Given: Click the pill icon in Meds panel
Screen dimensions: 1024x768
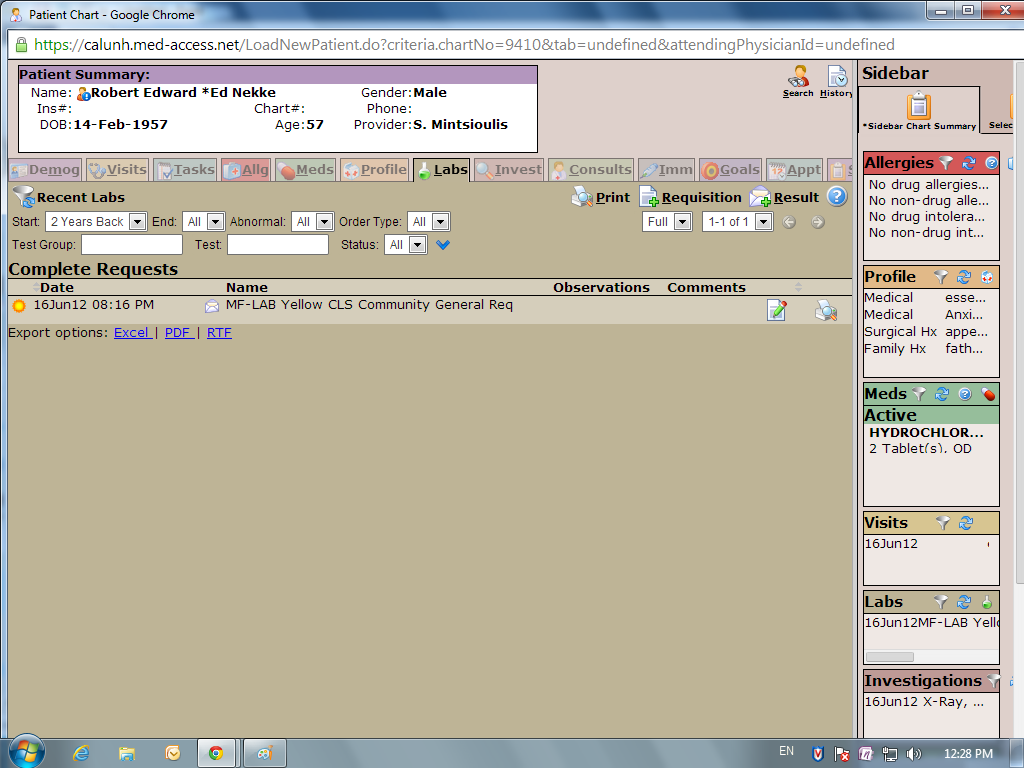Looking at the screenshot, I should pyautogui.click(x=988, y=394).
